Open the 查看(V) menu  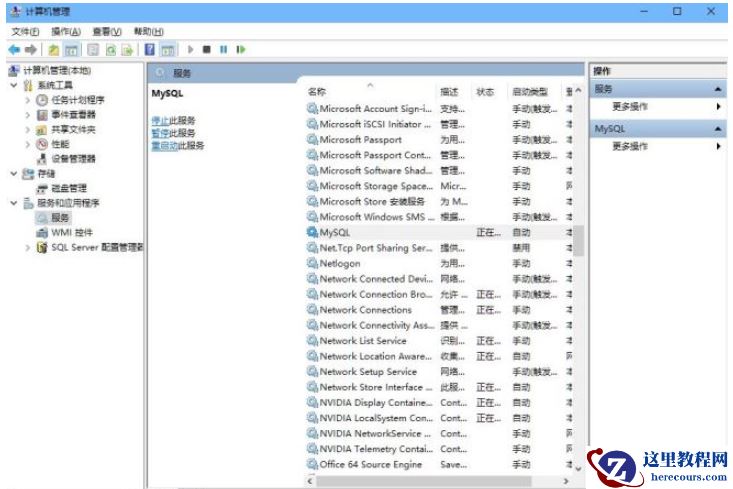point(107,31)
